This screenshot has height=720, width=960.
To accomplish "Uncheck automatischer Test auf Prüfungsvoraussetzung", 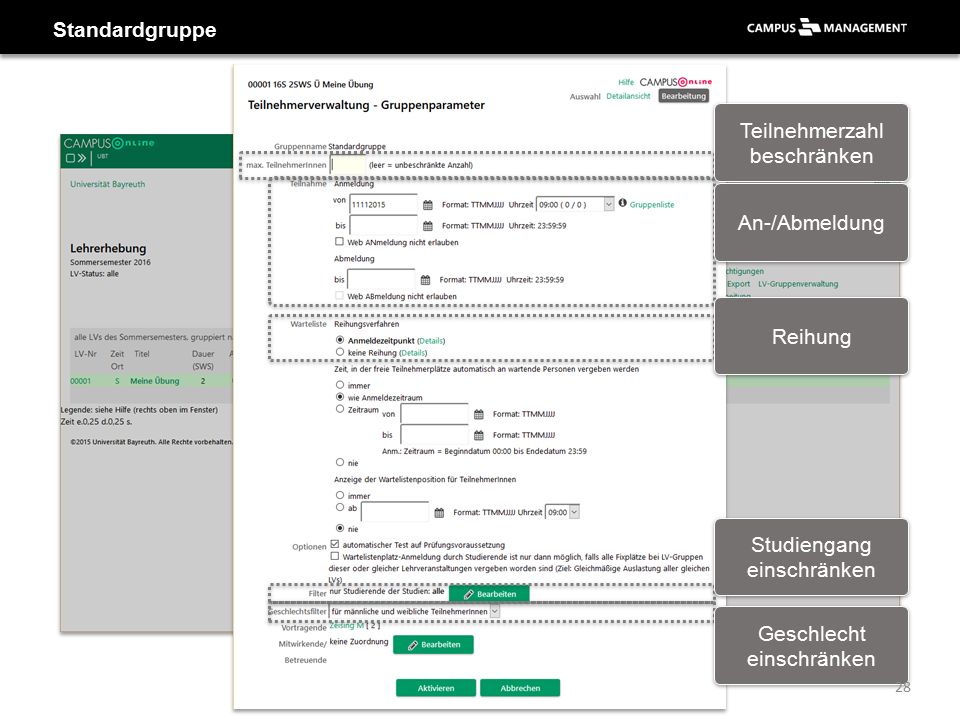I will point(335,544).
